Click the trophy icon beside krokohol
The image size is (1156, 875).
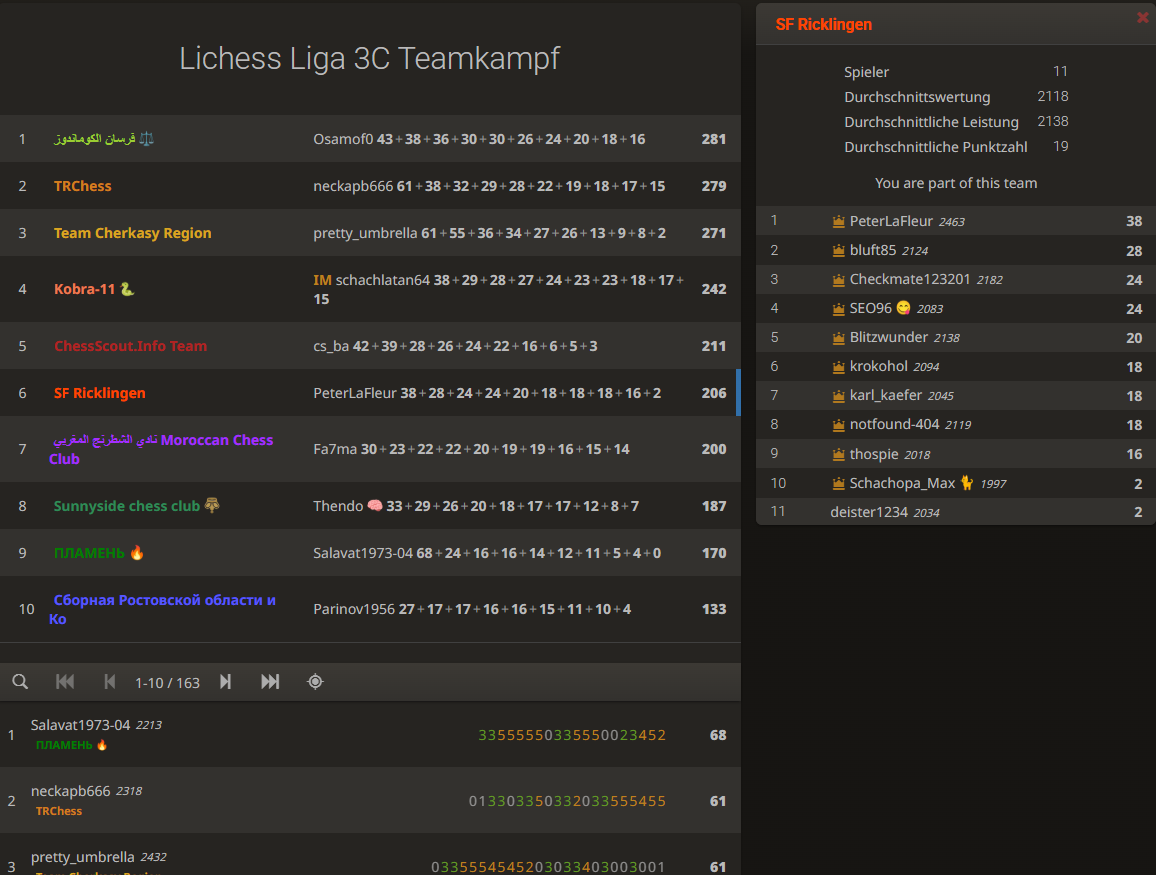click(838, 366)
